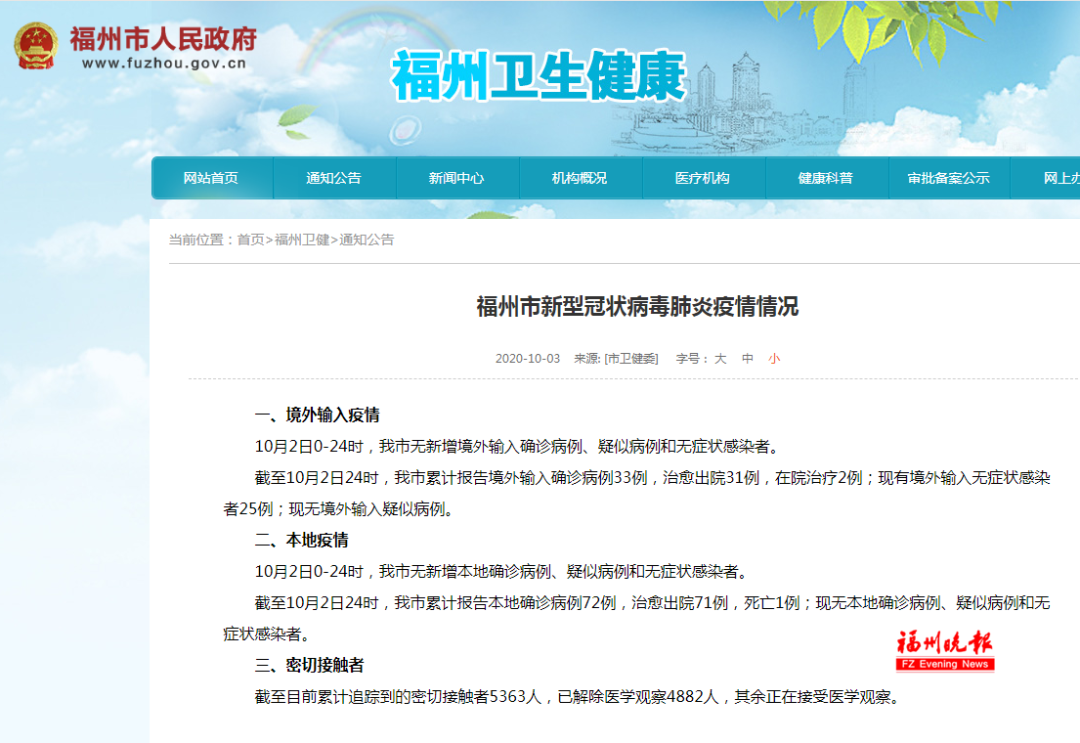Image resolution: width=1080 pixels, height=743 pixels.
Task: Select the 医疗机构 navigation item
Action: 703,177
